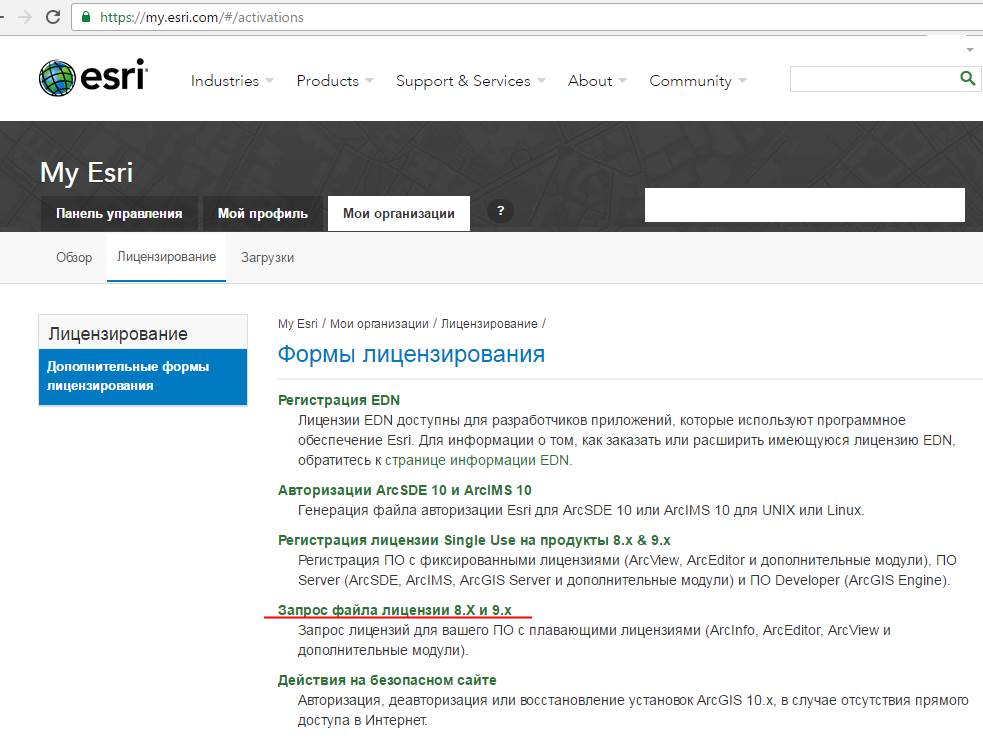
Task: Expand the Support & Services dropdown
Action: click(470, 81)
